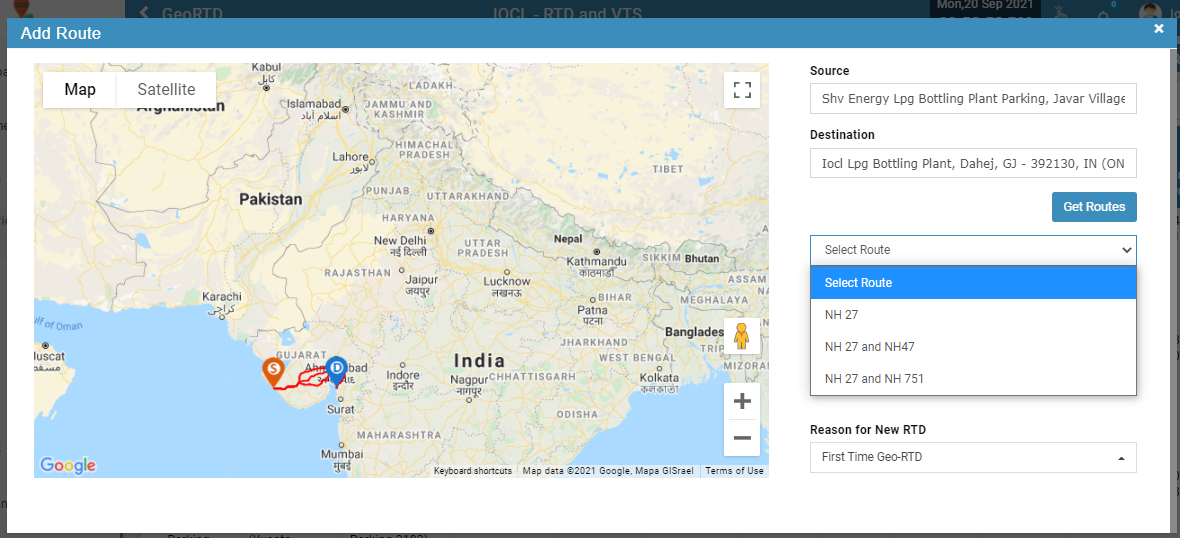Click the user avatar in background header
Image resolution: width=1180 pixels, height=538 pixels.
[1149, 11]
